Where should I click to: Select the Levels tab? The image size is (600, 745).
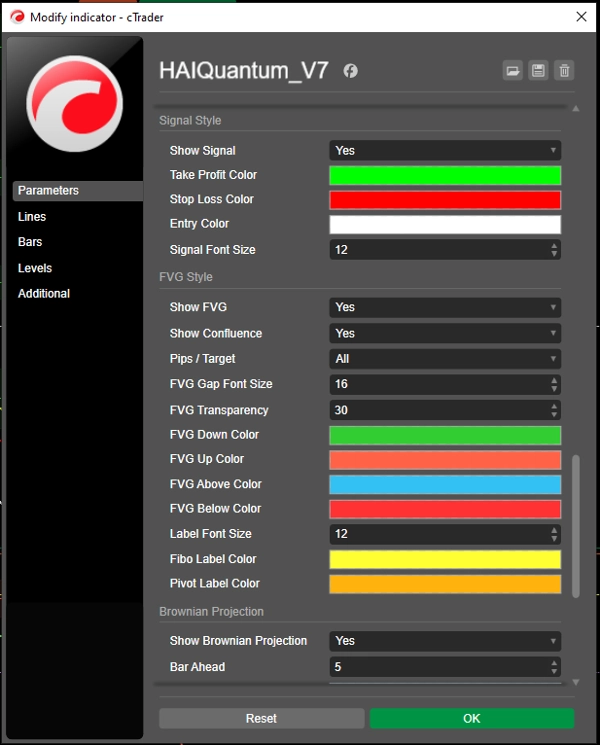35,268
